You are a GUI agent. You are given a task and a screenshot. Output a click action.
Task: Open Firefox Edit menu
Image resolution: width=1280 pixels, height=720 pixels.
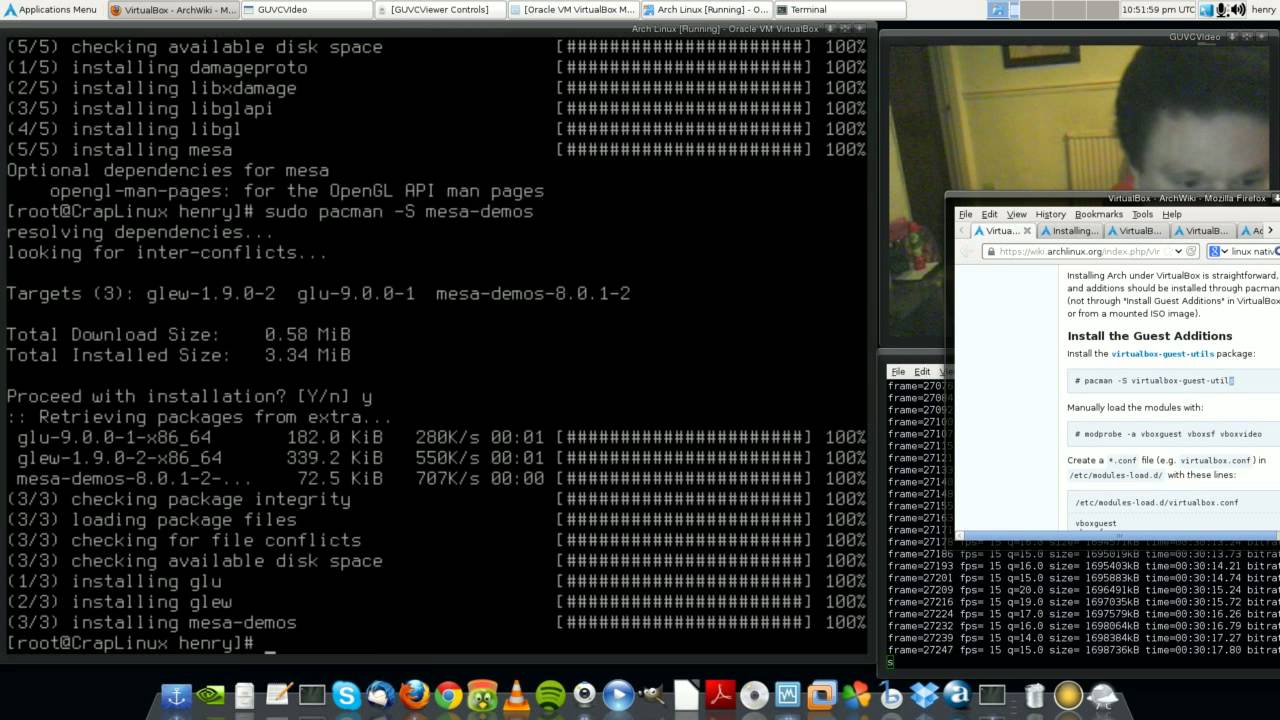click(989, 214)
